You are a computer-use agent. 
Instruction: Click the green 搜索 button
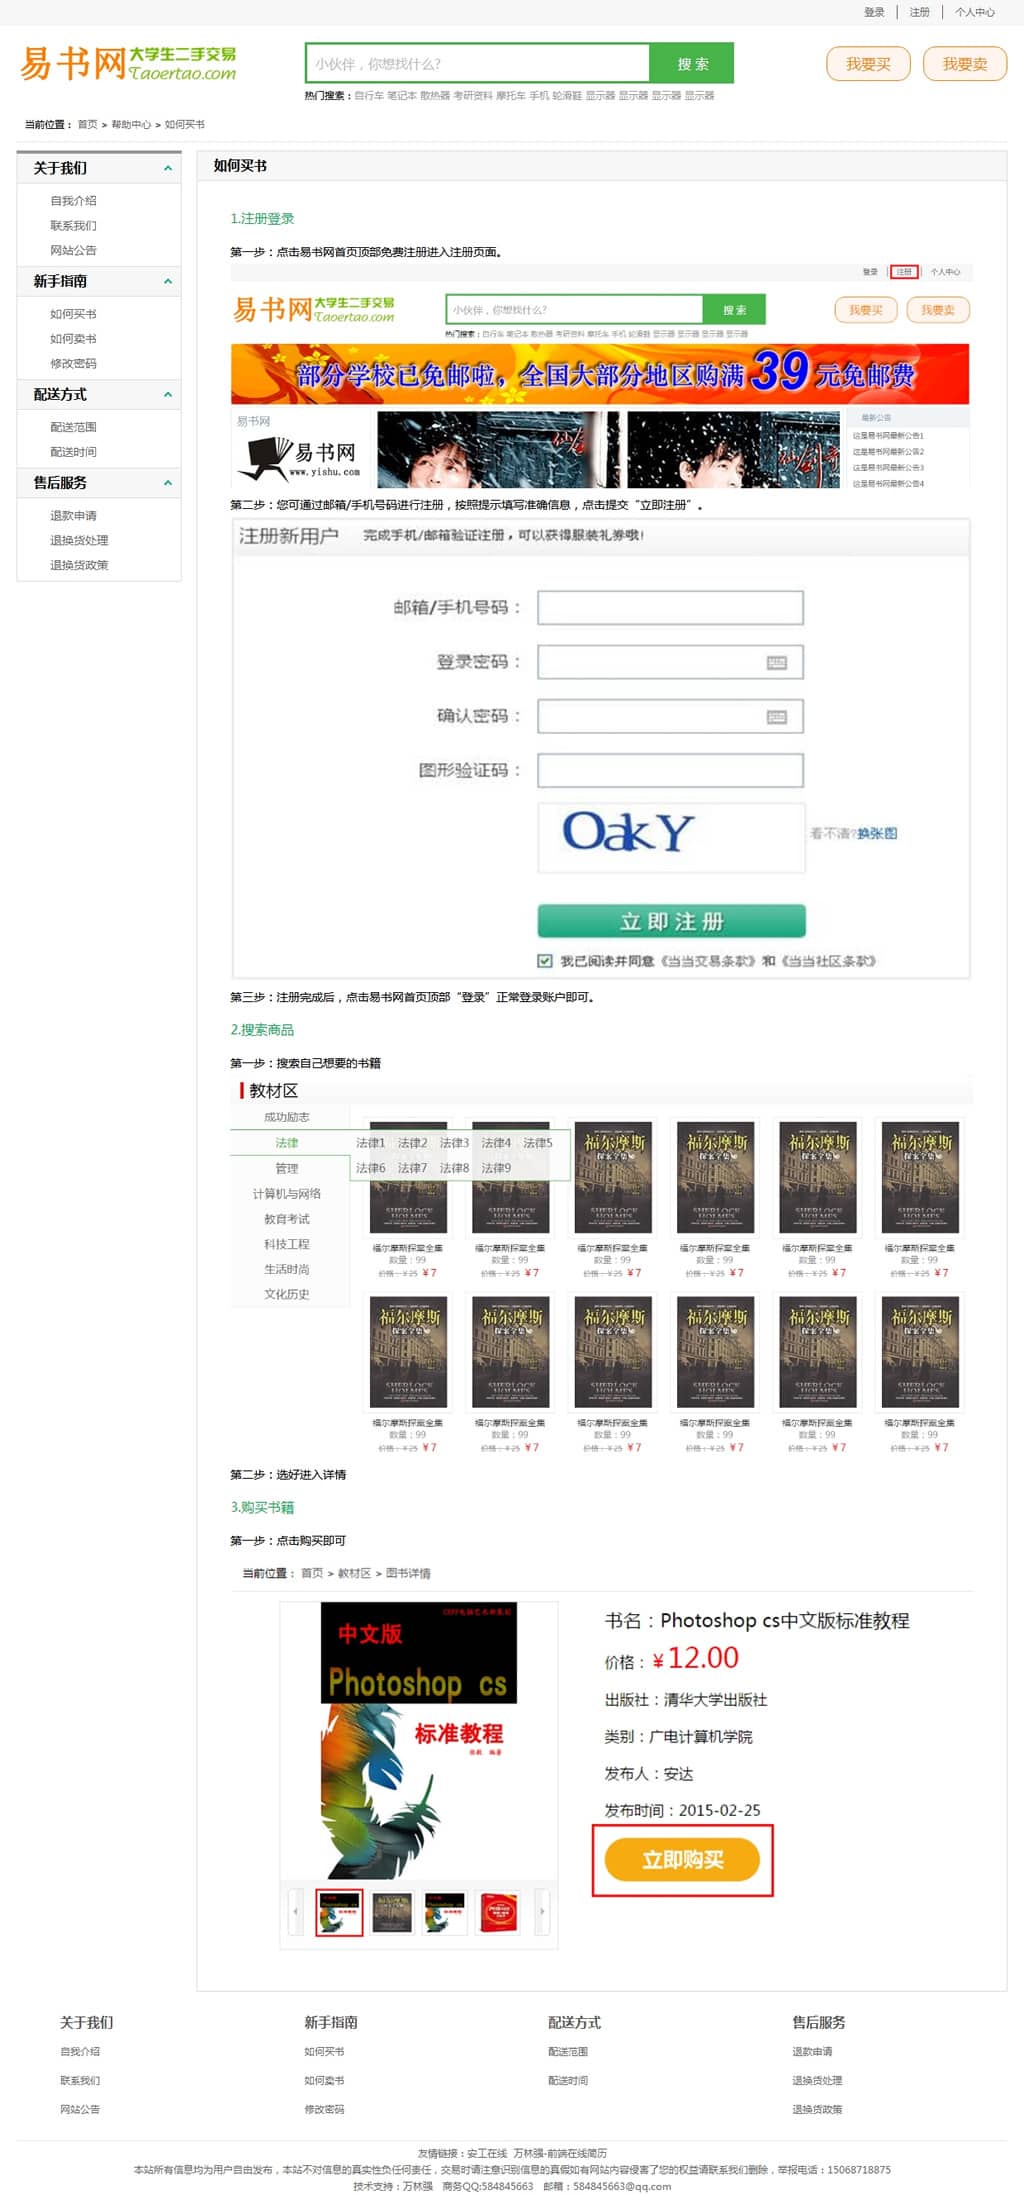[x=692, y=63]
